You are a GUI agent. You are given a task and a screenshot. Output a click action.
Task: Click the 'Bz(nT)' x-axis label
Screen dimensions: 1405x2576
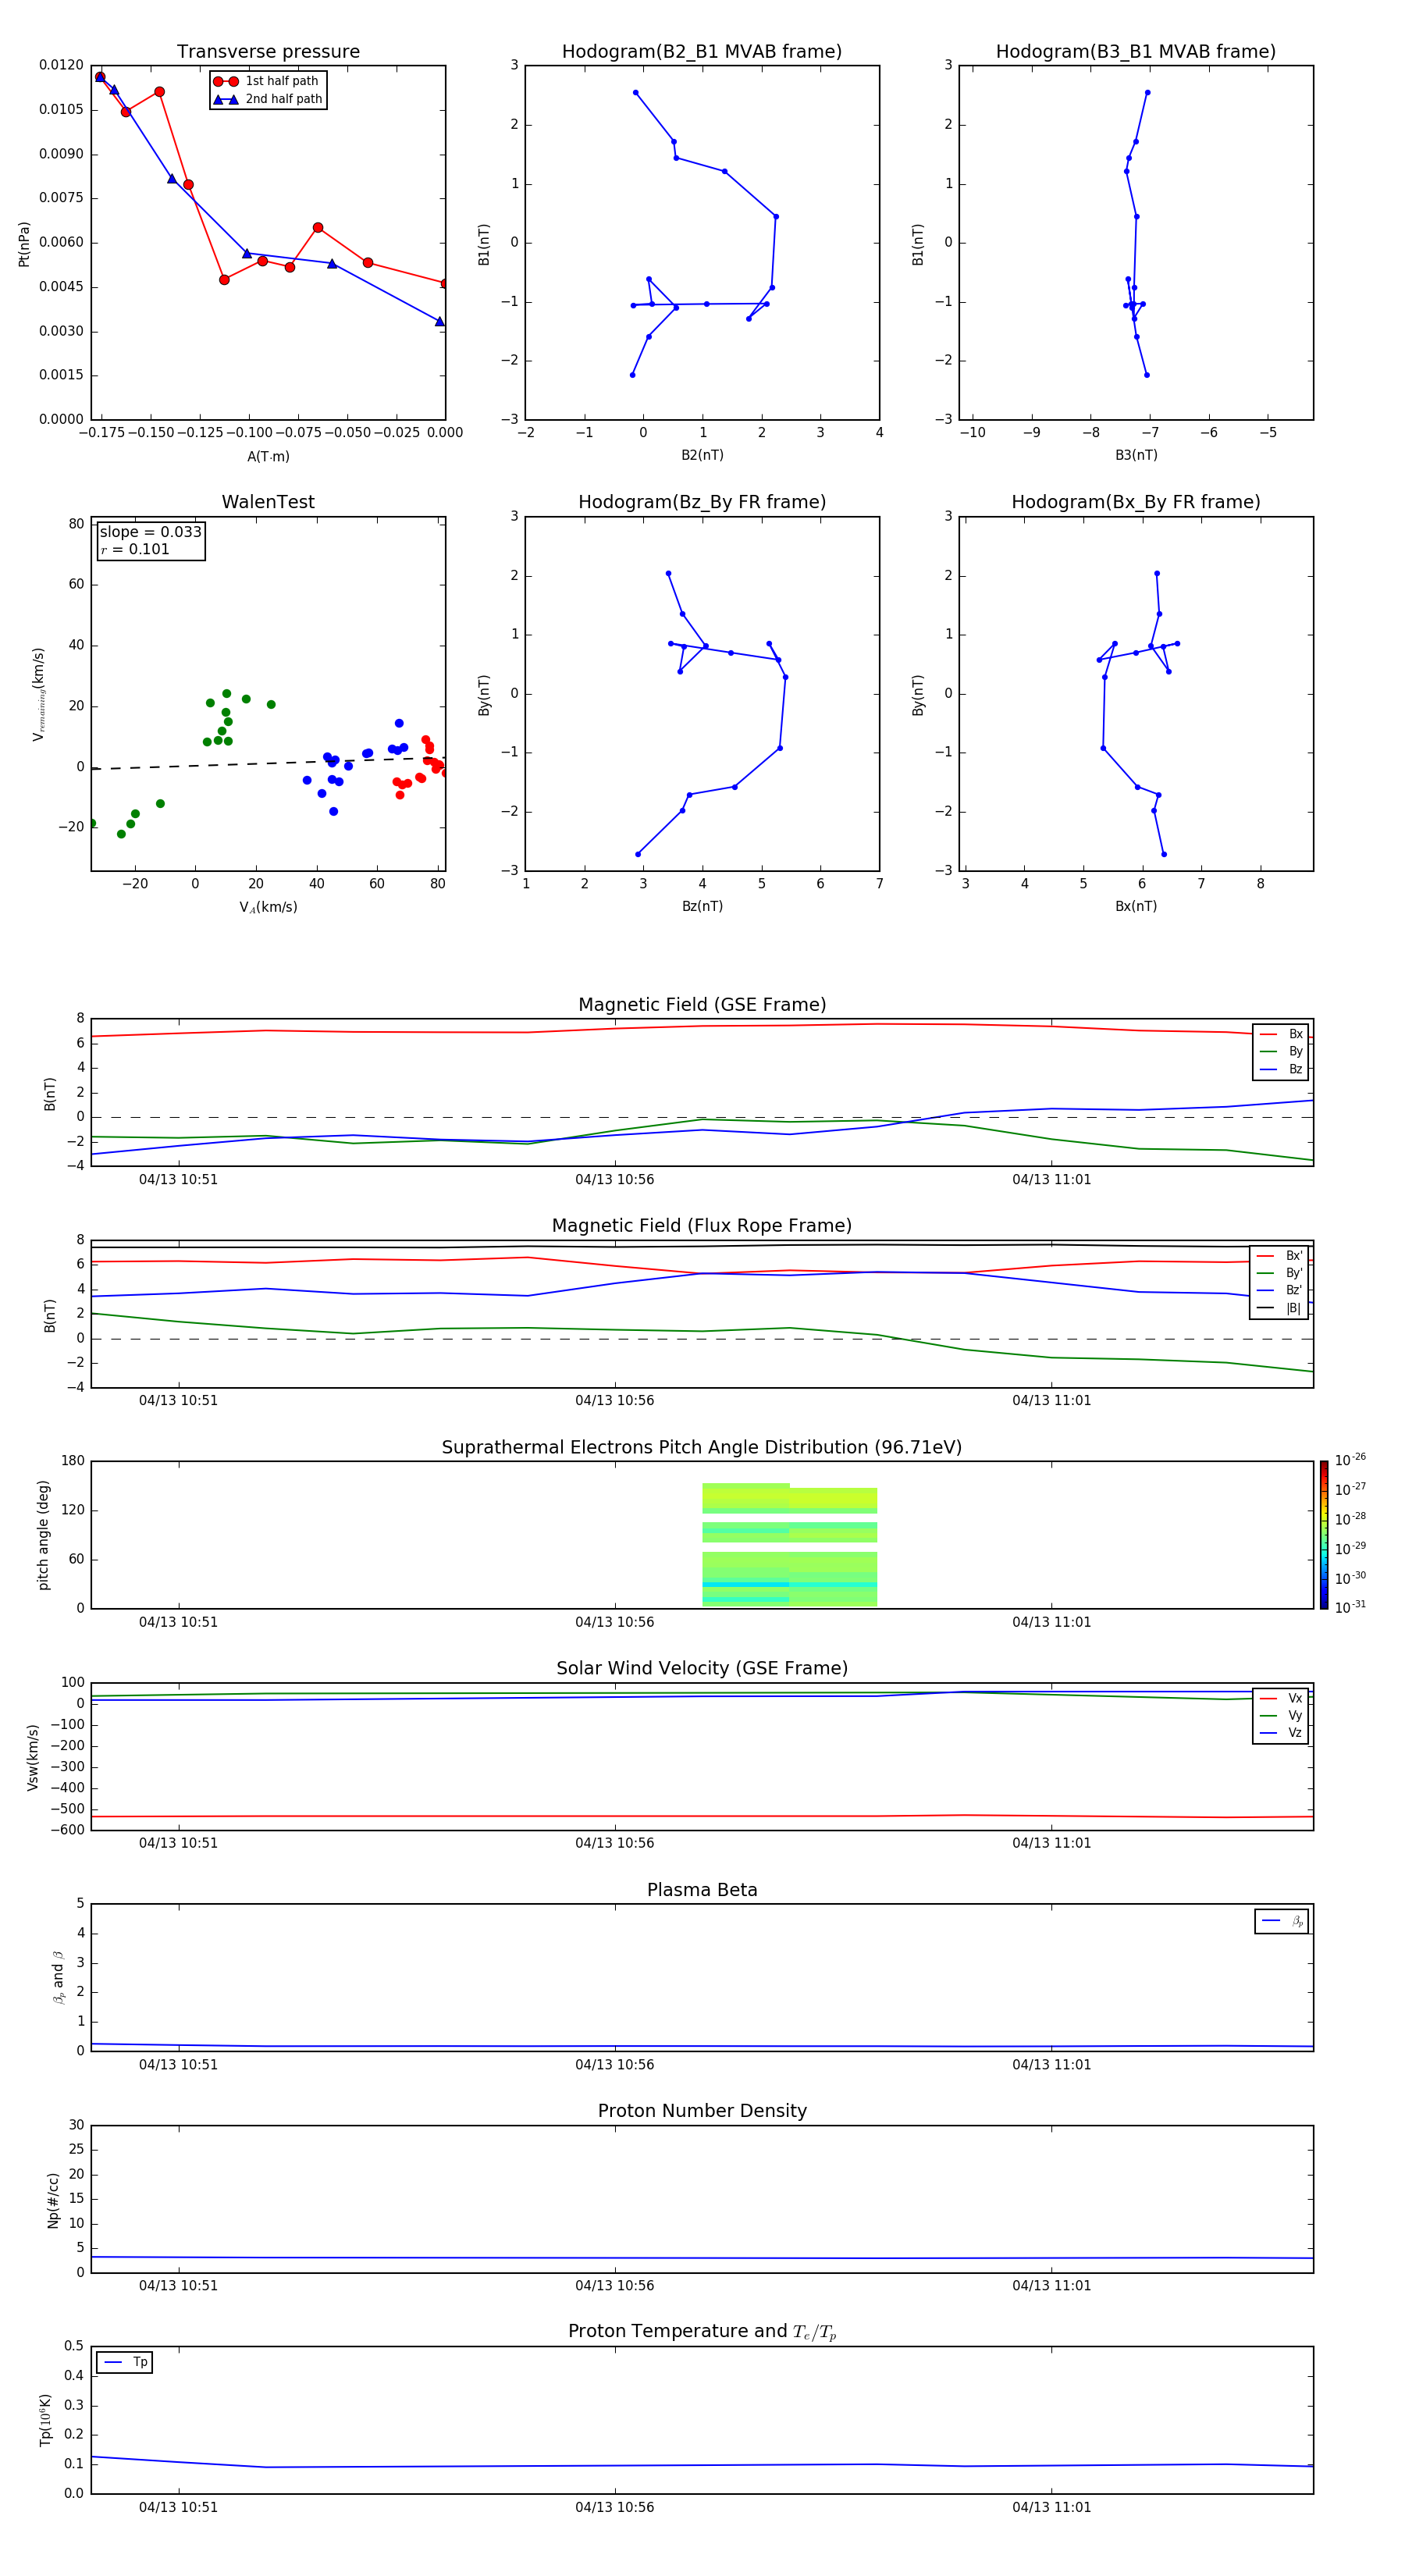(702, 906)
